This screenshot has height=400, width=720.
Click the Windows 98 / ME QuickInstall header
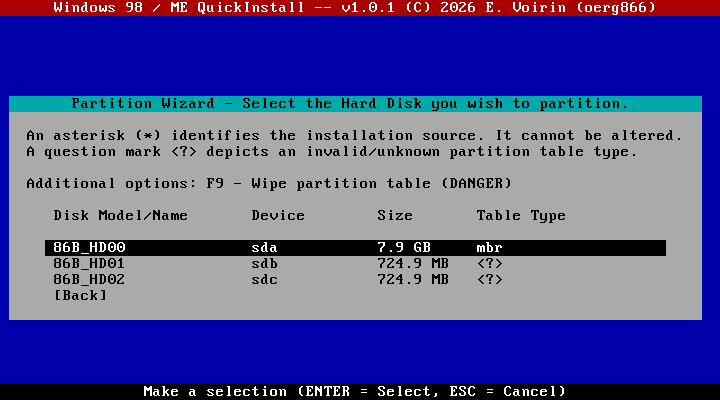pos(354,7)
